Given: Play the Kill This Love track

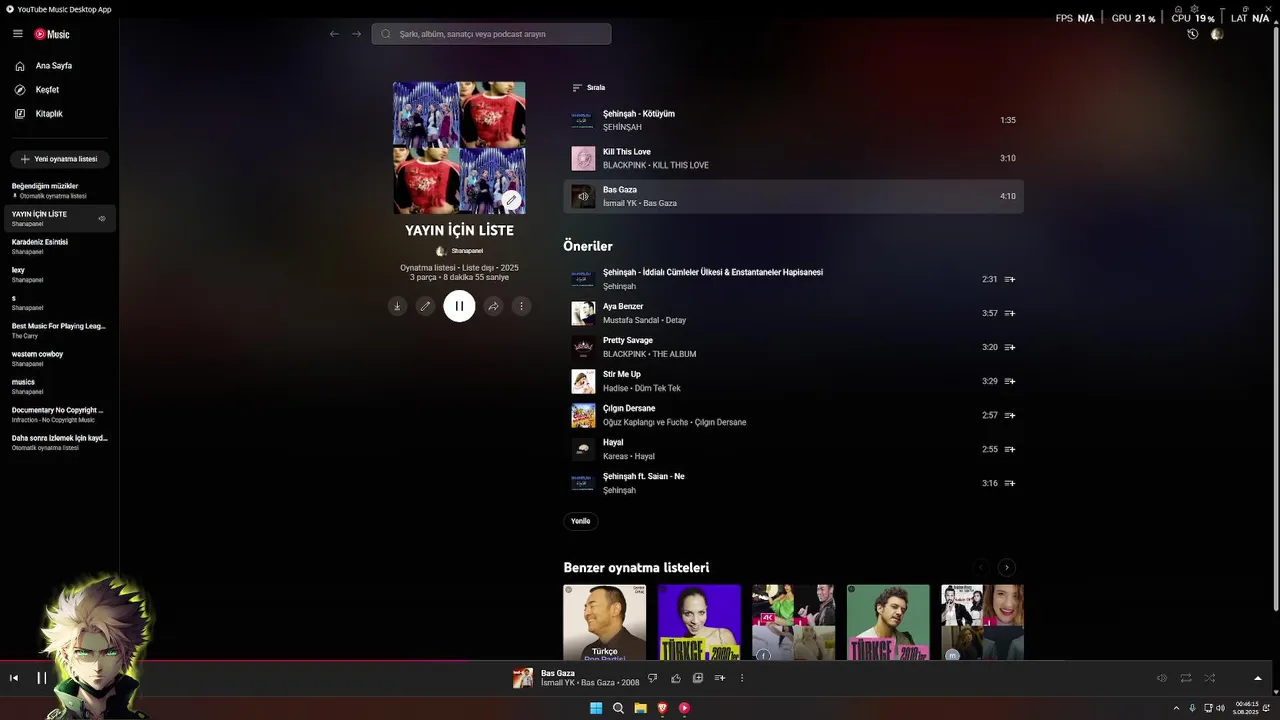Looking at the screenshot, I should point(793,158).
